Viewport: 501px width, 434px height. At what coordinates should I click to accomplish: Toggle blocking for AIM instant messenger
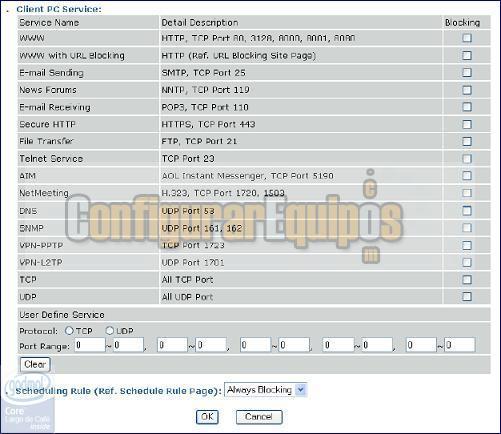click(467, 176)
